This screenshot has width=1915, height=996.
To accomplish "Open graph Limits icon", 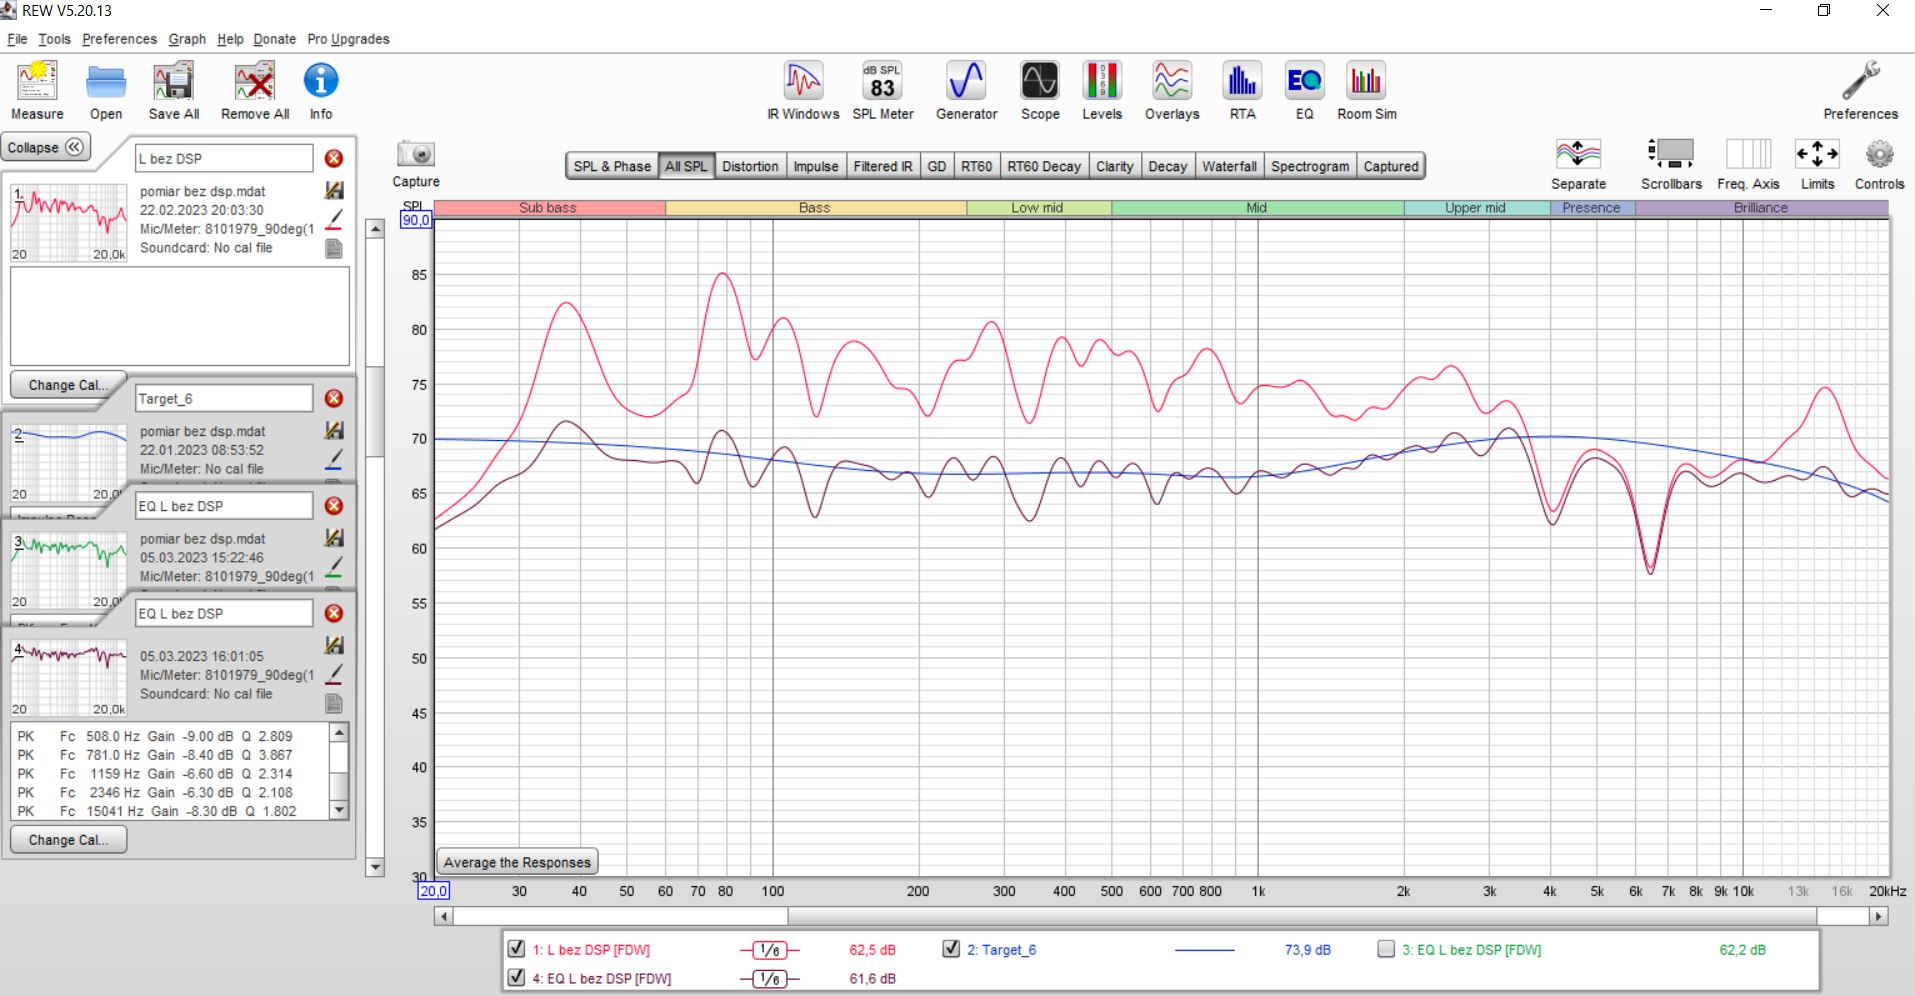I will coord(1817,154).
